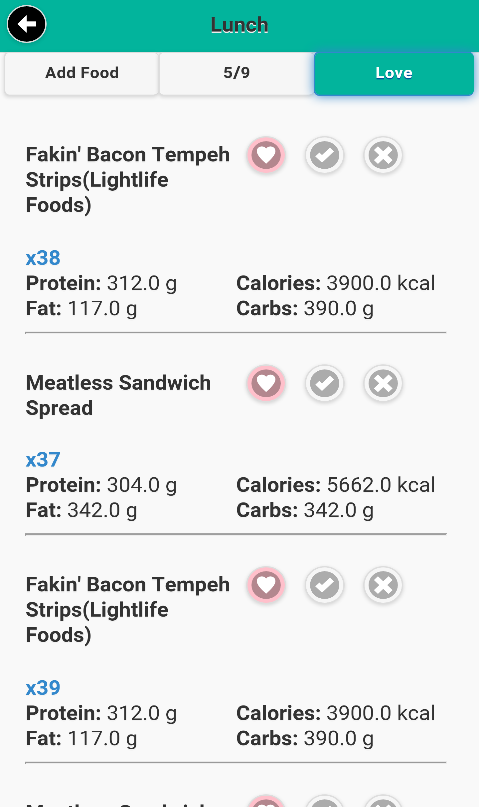Switch to the Love tab
The width and height of the screenshot is (479, 807).
394,73
